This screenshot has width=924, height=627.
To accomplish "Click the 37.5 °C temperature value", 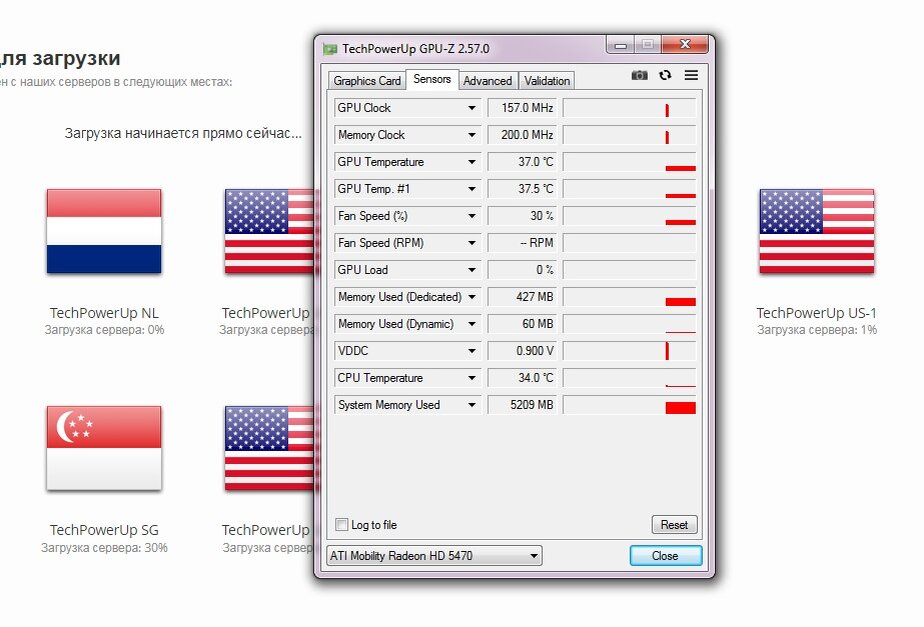I will point(522,189).
